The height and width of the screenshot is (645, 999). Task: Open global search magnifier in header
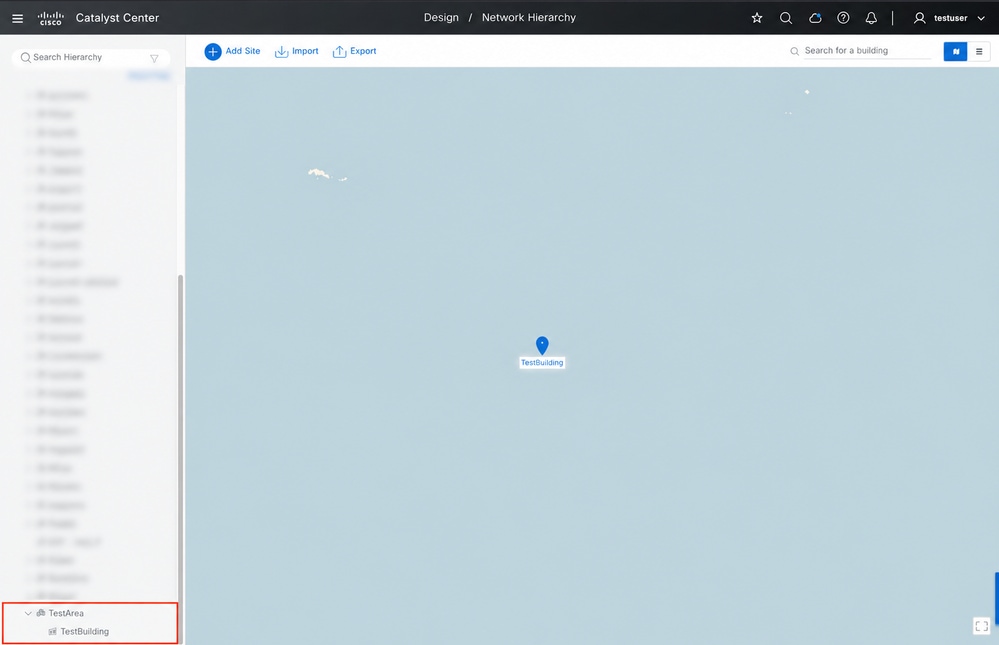click(x=786, y=18)
